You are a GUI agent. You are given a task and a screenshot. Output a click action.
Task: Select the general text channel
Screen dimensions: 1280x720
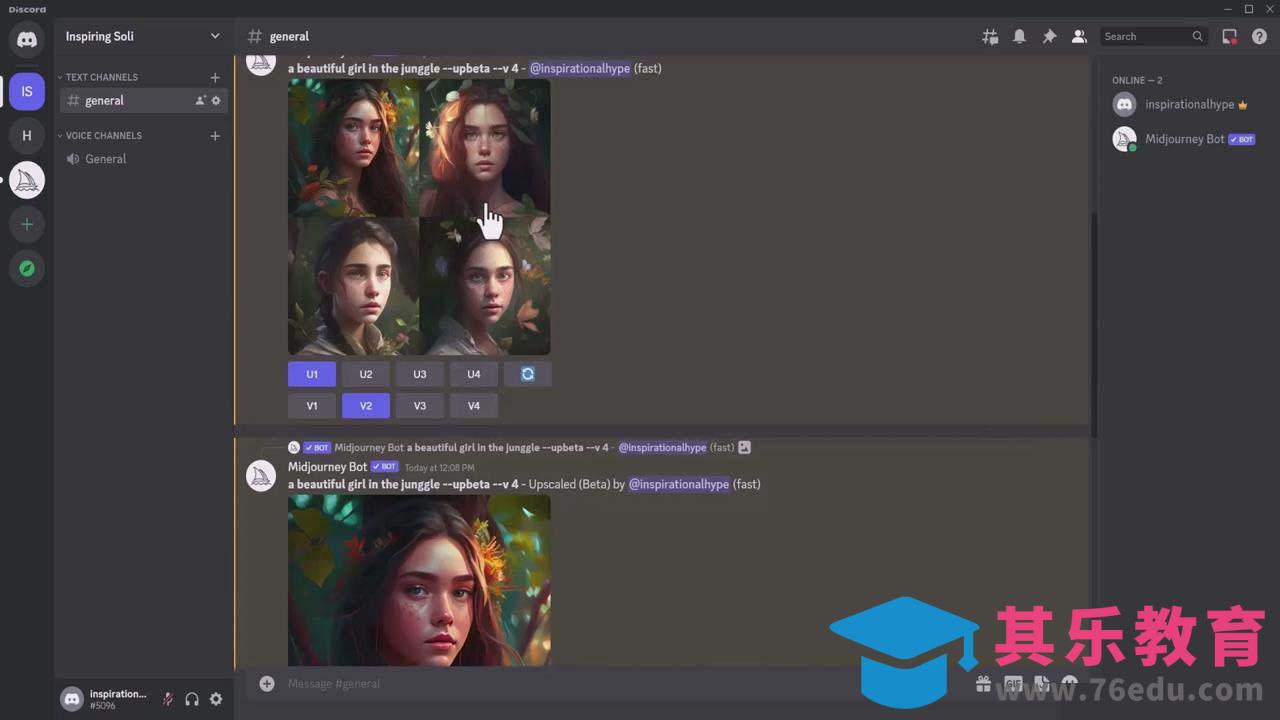(x=105, y=100)
